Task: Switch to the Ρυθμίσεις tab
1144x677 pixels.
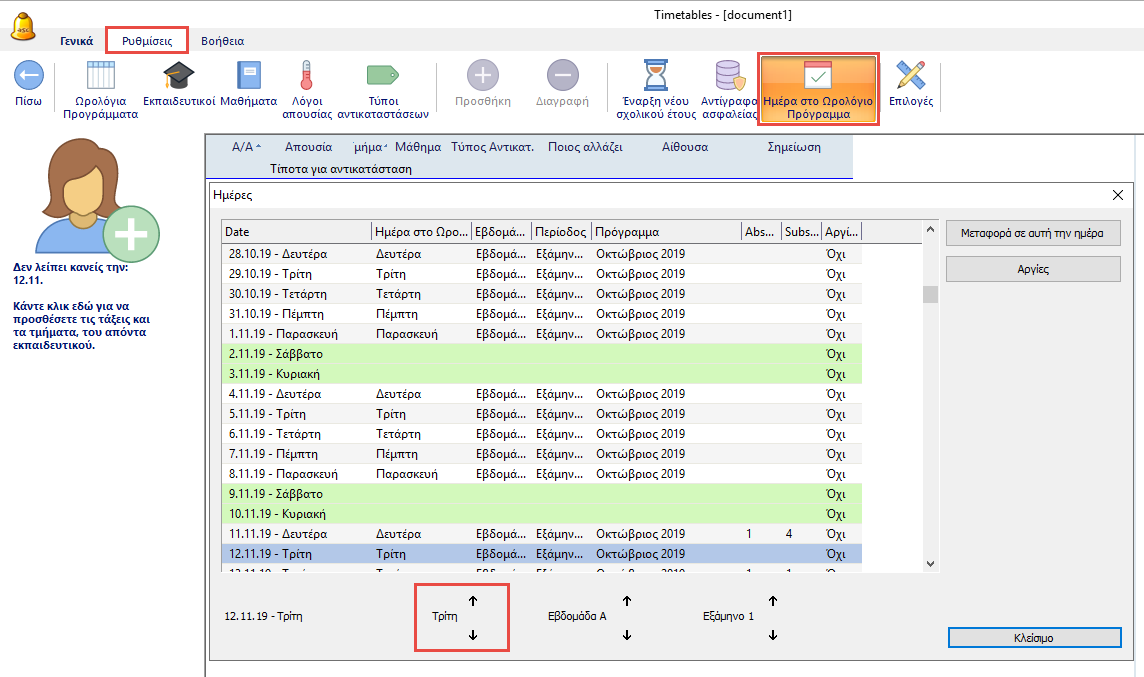Action: coord(147,41)
